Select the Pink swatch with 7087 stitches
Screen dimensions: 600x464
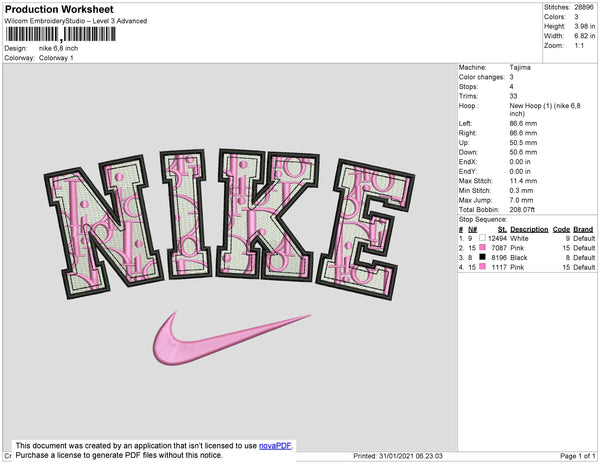(483, 247)
